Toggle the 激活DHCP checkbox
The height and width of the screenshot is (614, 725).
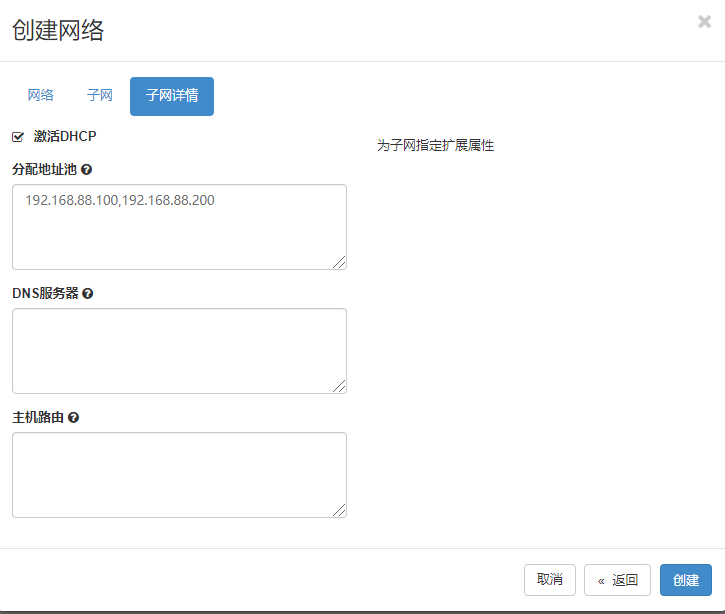(18, 137)
